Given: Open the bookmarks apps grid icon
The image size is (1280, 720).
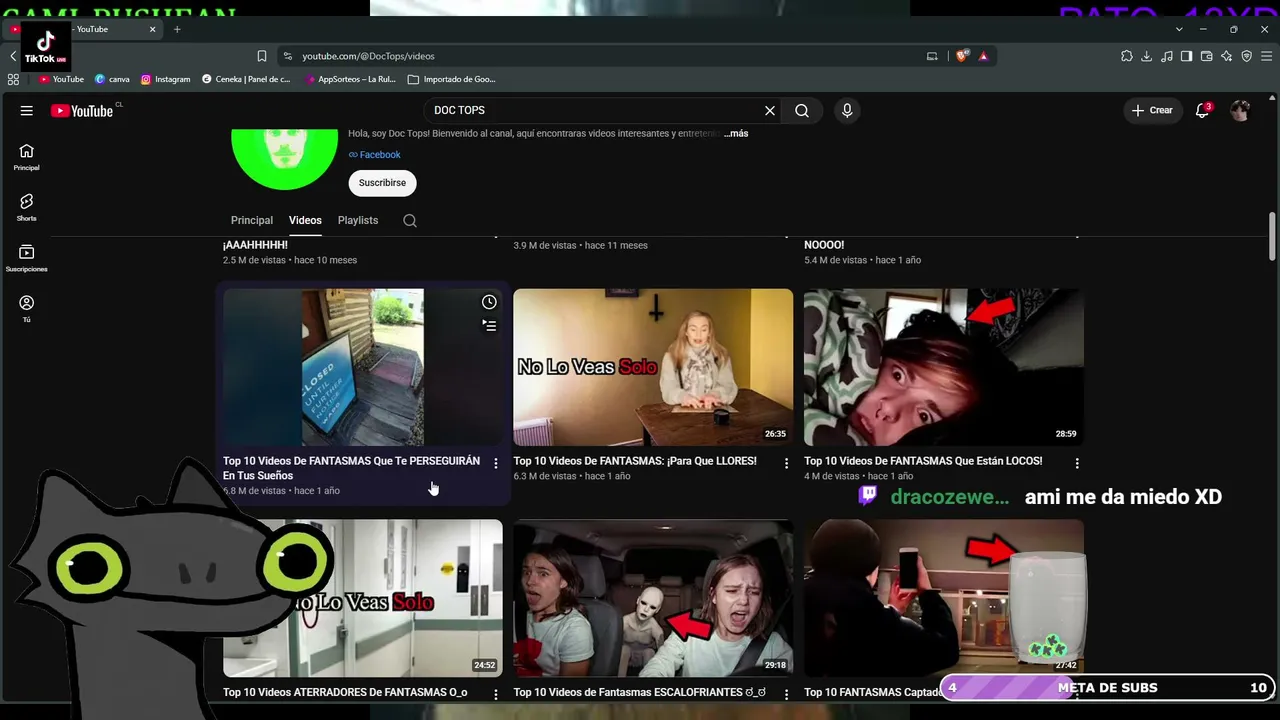Looking at the screenshot, I should tap(13, 79).
